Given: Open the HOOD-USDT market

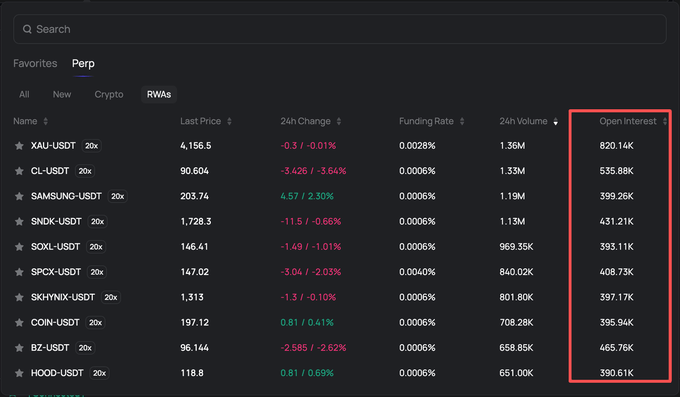Looking at the screenshot, I should pyautogui.click(x=57, y=373).
